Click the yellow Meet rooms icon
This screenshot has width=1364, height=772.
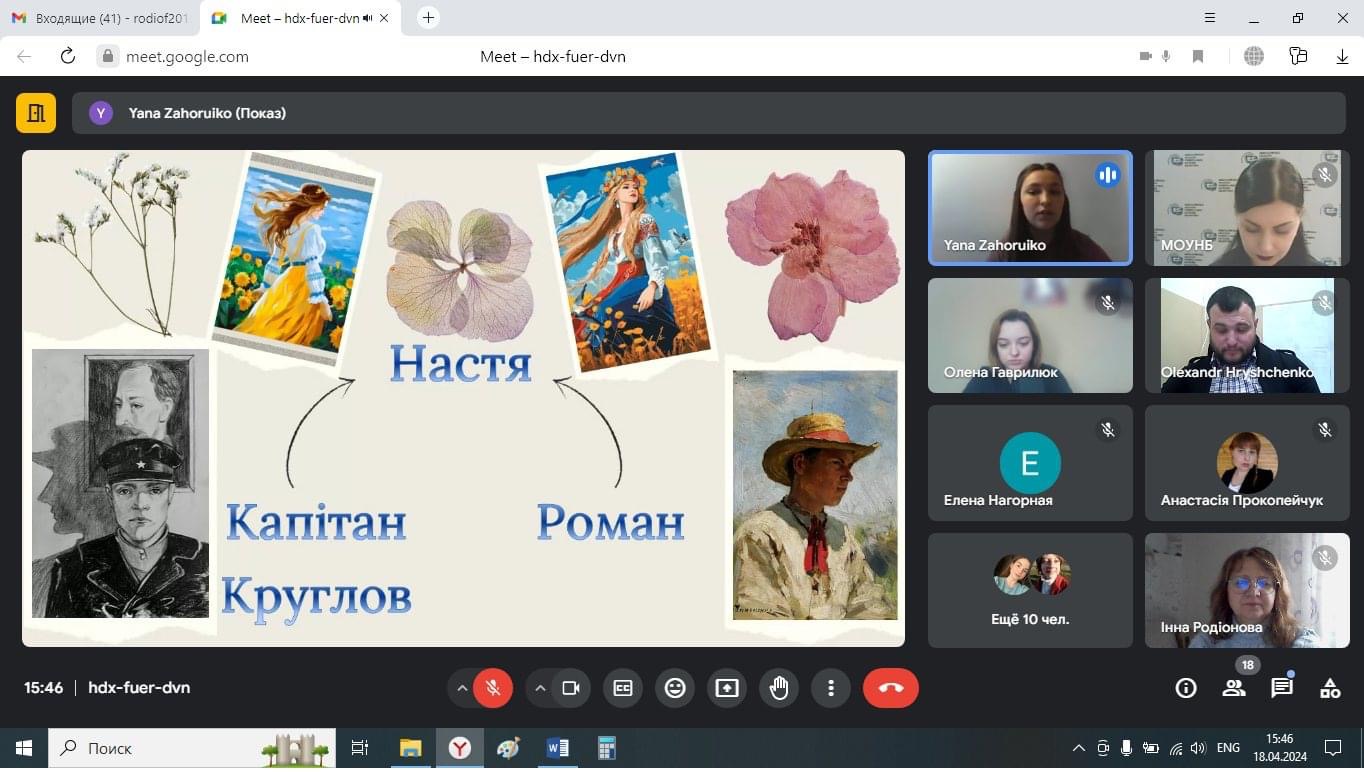coord(36,113)
